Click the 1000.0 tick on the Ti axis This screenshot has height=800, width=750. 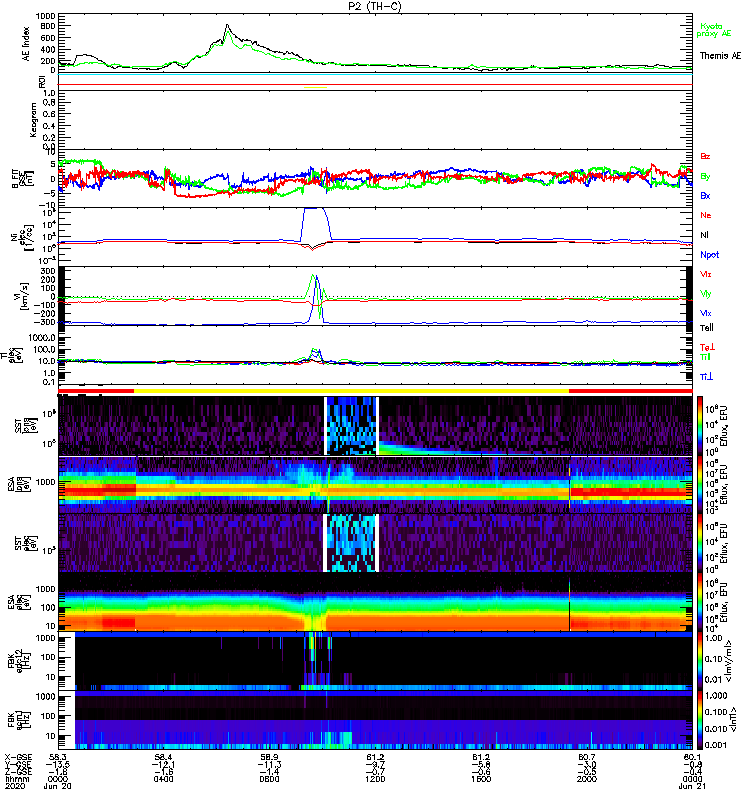41,338
